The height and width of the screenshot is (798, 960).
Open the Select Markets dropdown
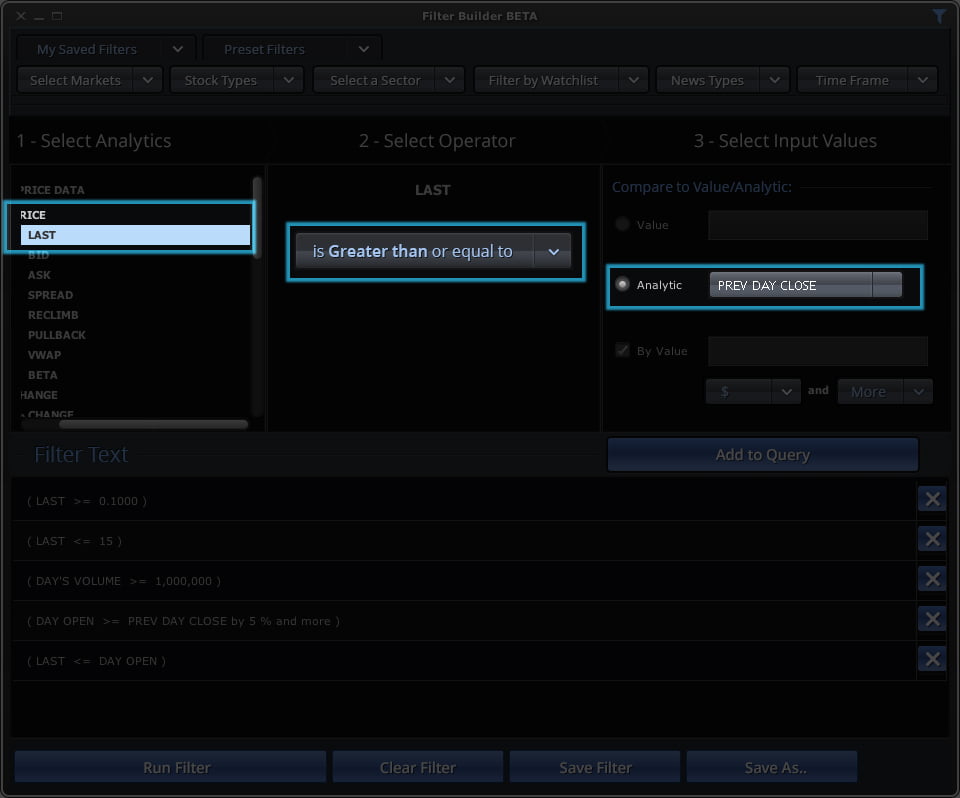point(89,80)
